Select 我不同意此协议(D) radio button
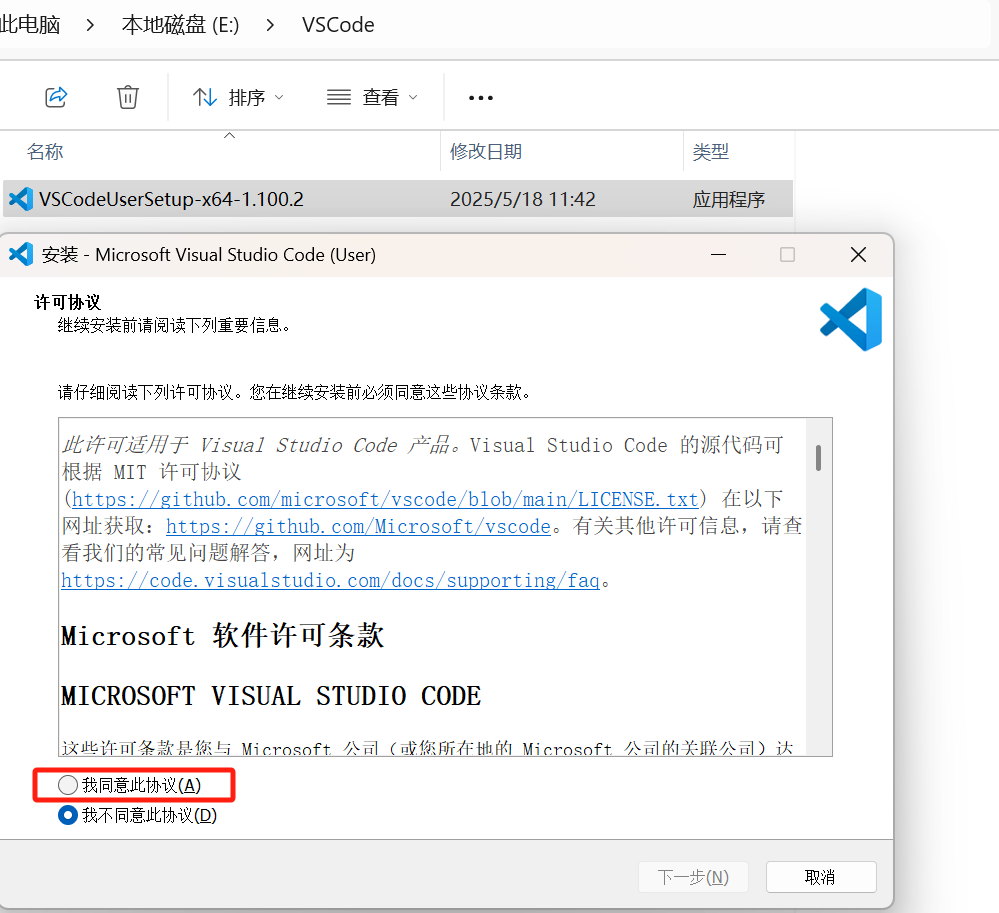This screenshot has width=999, height=913. (68, 815)
